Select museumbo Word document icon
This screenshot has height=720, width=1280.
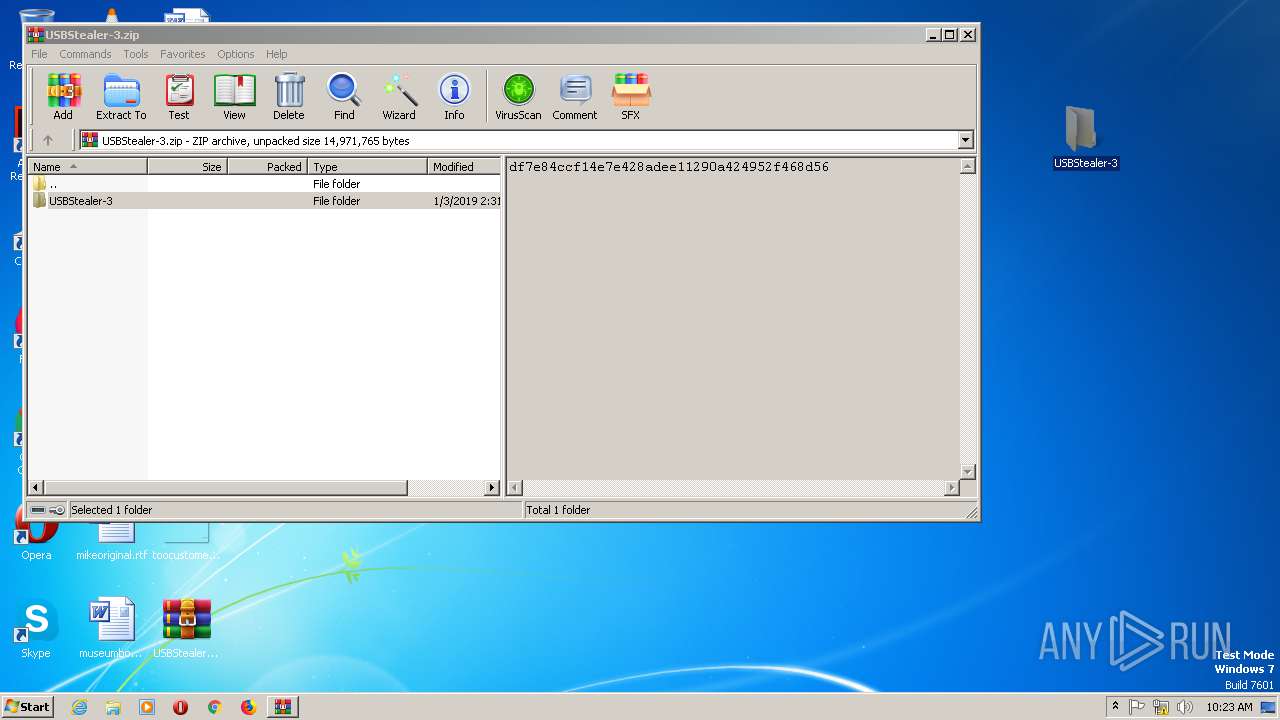click(111, 630)
